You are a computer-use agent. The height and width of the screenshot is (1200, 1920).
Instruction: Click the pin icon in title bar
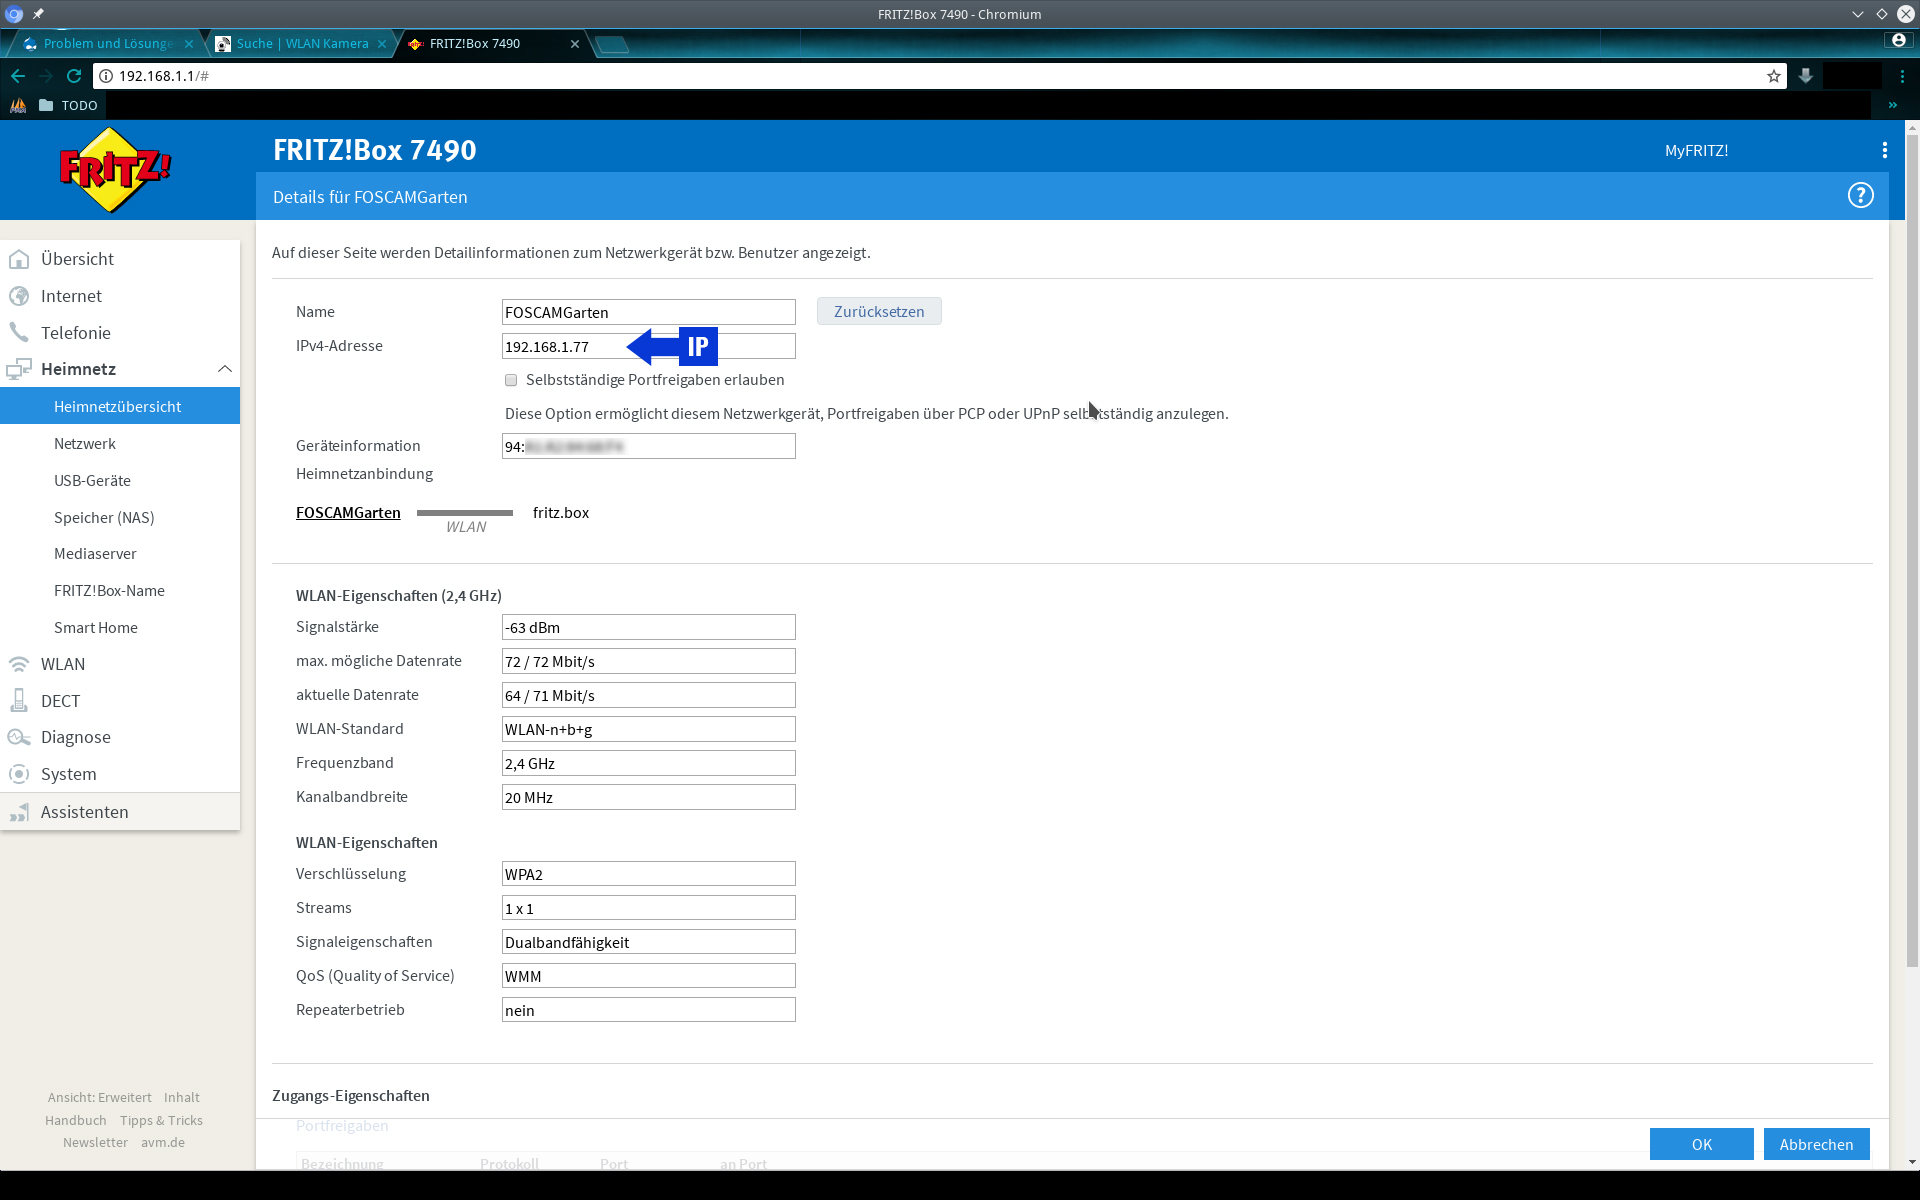point(38,14)
